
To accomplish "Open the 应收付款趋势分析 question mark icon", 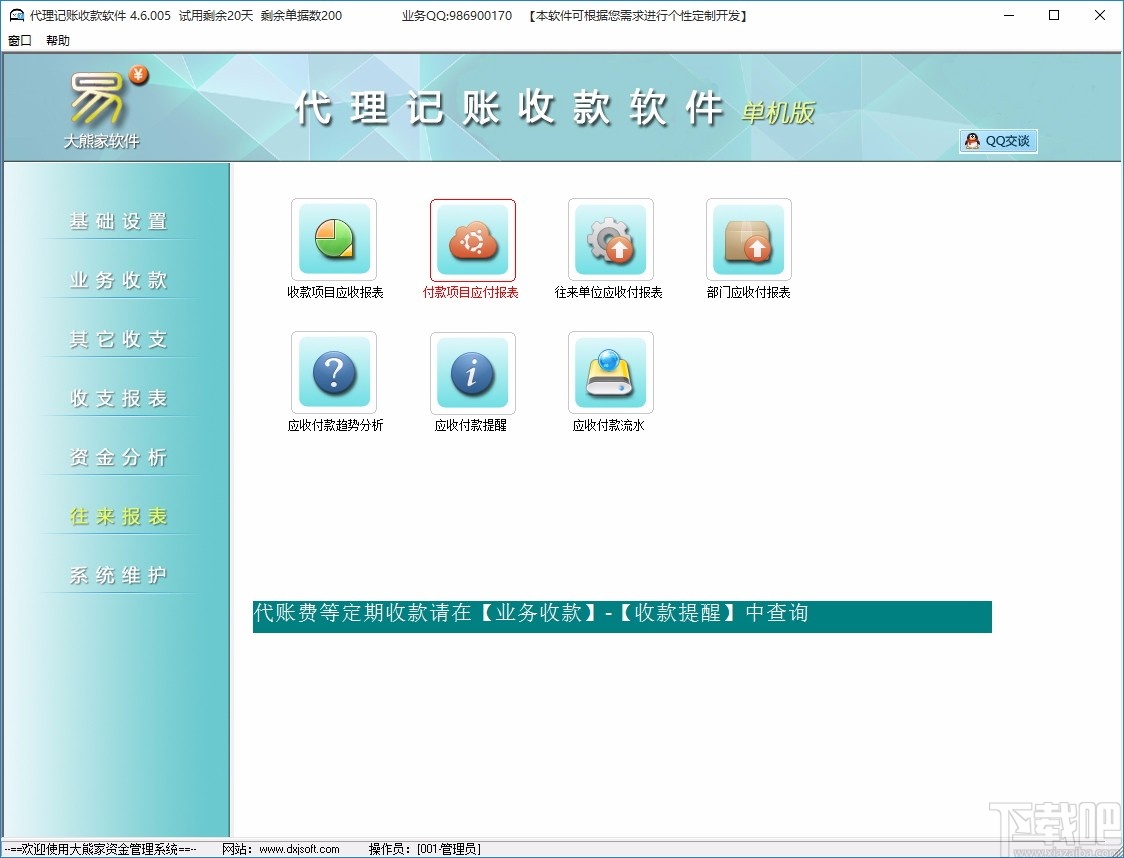I will 334,372.
